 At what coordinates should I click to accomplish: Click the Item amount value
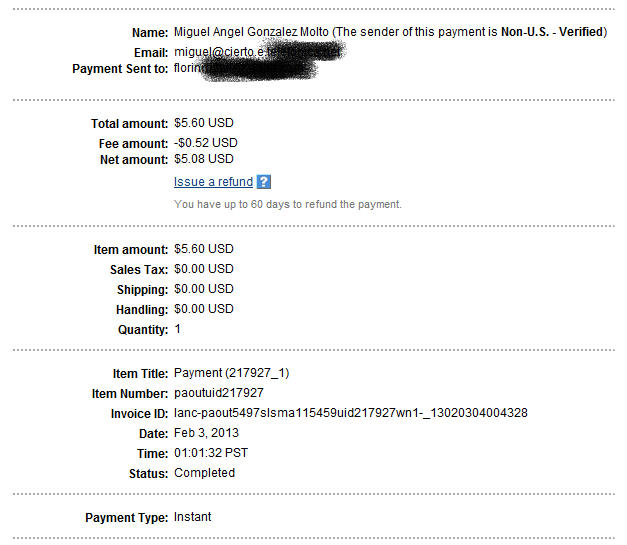[x=203, y=249]
